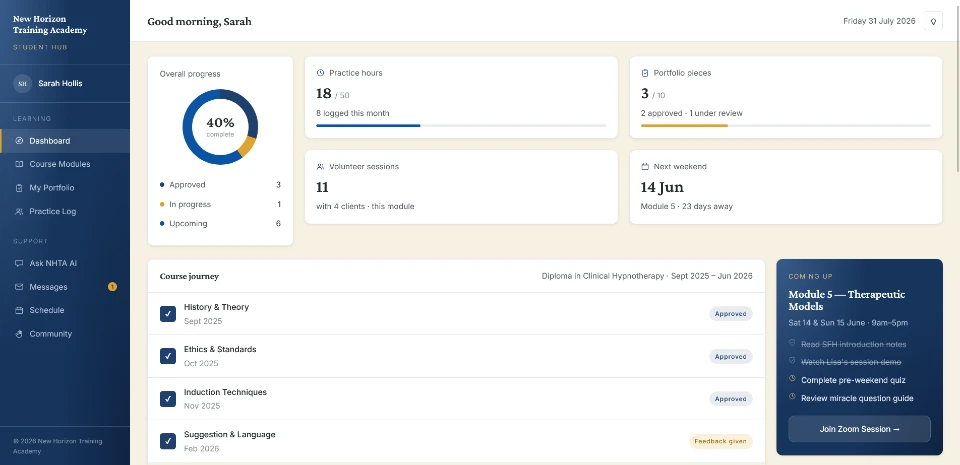Click the lightbulb icon beside the date
Screen dimensions: 960x465
tap(933, 21)
